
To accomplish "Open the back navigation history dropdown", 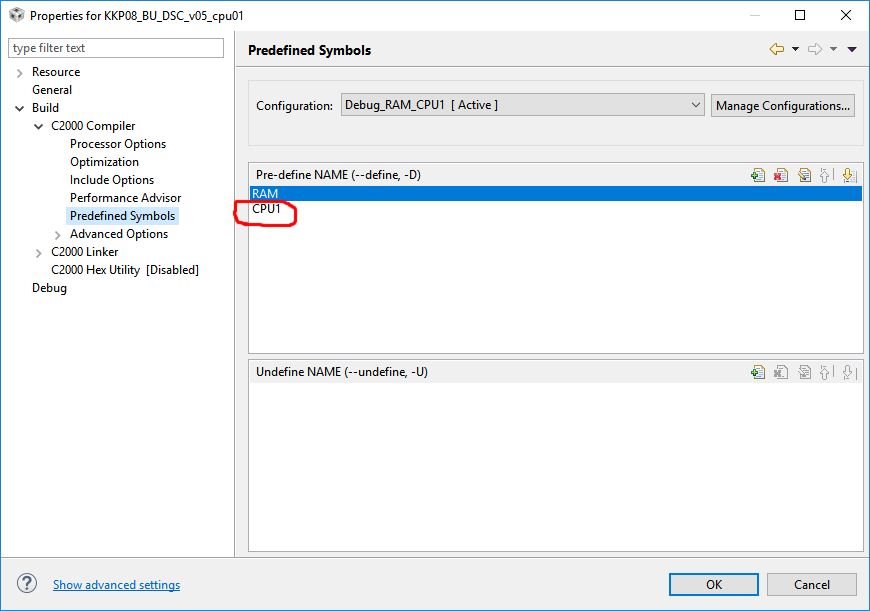I will (795, 49).
